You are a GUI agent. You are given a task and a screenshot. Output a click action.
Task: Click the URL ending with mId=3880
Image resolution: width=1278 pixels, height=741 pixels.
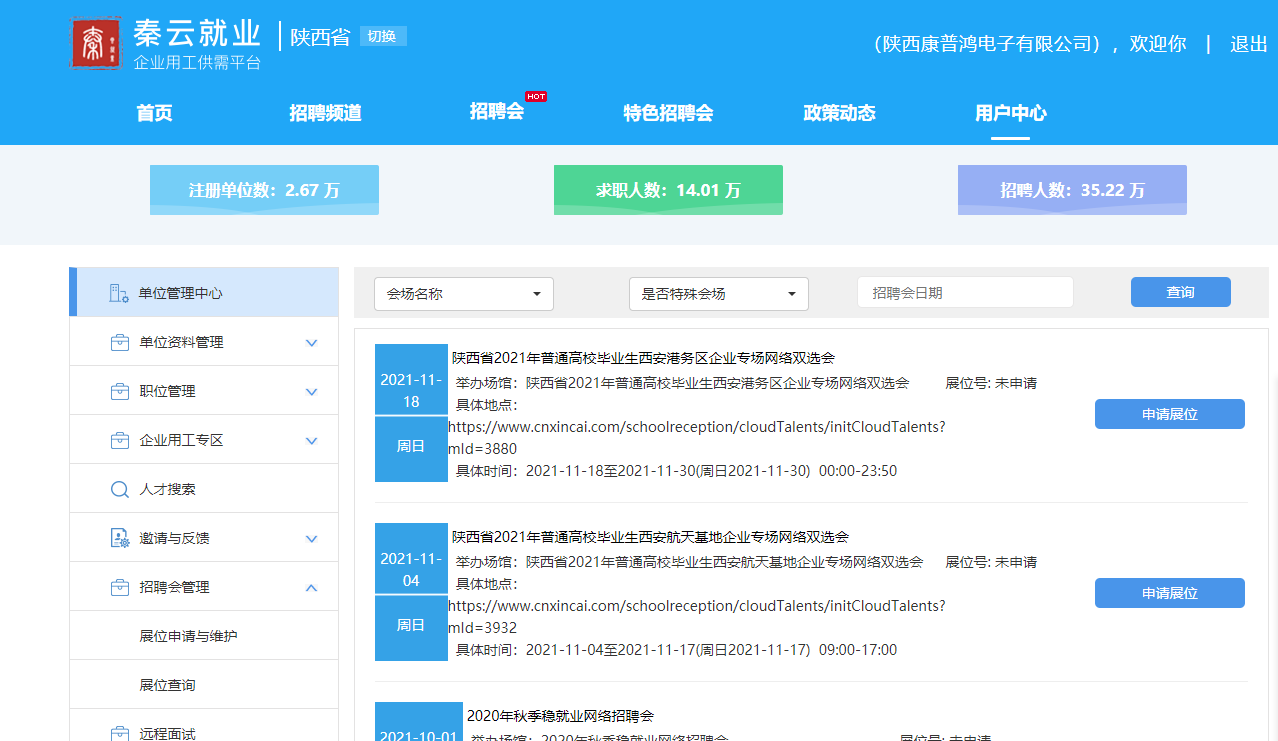click(696, 438)
